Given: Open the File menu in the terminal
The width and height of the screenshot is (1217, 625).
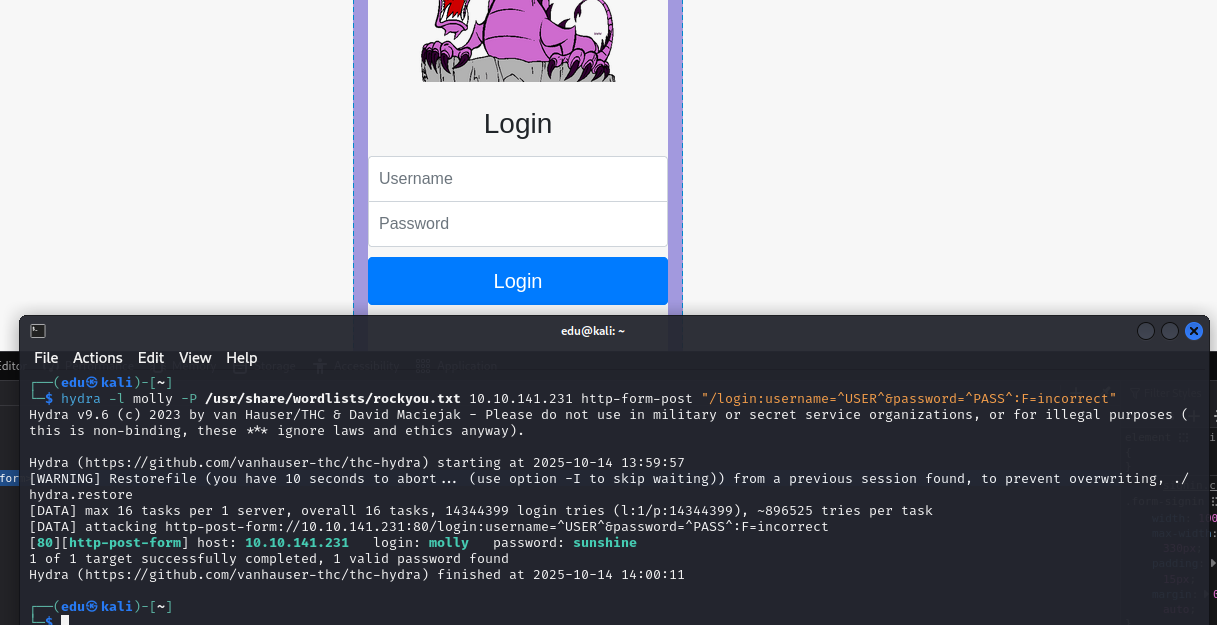Looking at the screenshot, I should click(46, 358).
